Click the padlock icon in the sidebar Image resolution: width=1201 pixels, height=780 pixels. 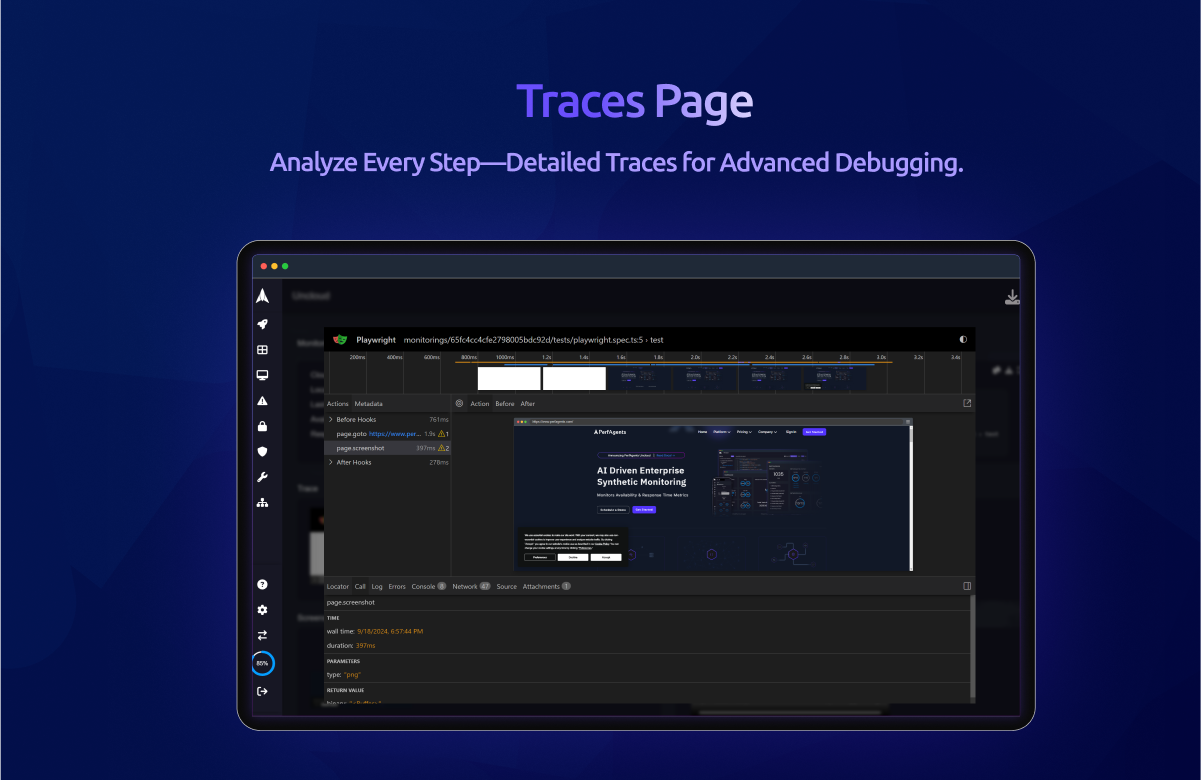click(263, 426)
